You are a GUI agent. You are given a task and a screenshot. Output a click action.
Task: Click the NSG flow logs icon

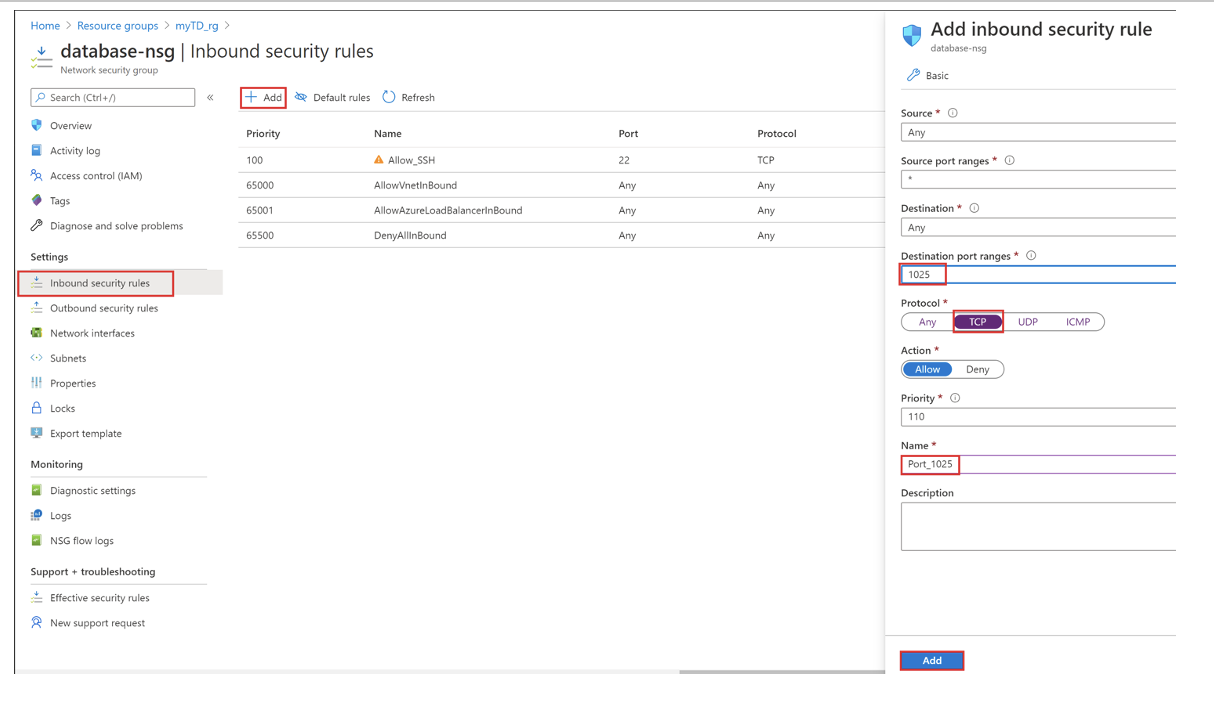tap(37, 540)
